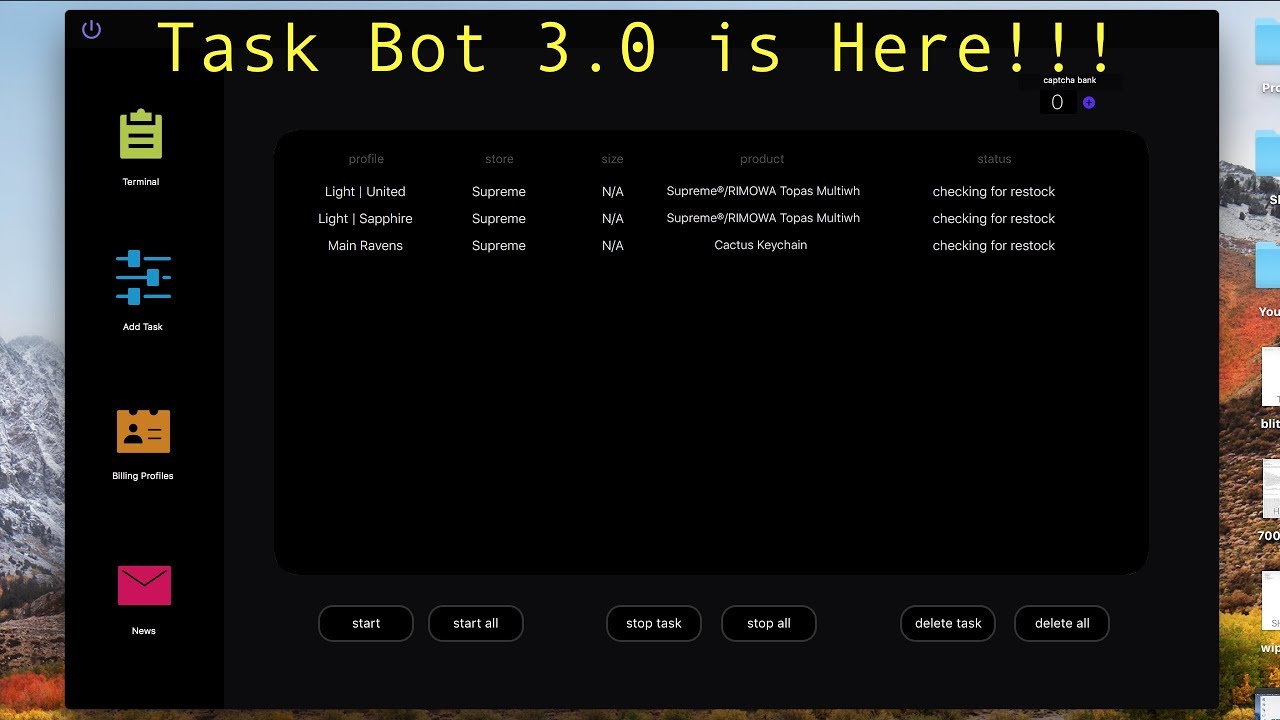Click N/A size in Main Ravens row
The image size is (1280, 720).
613,245
